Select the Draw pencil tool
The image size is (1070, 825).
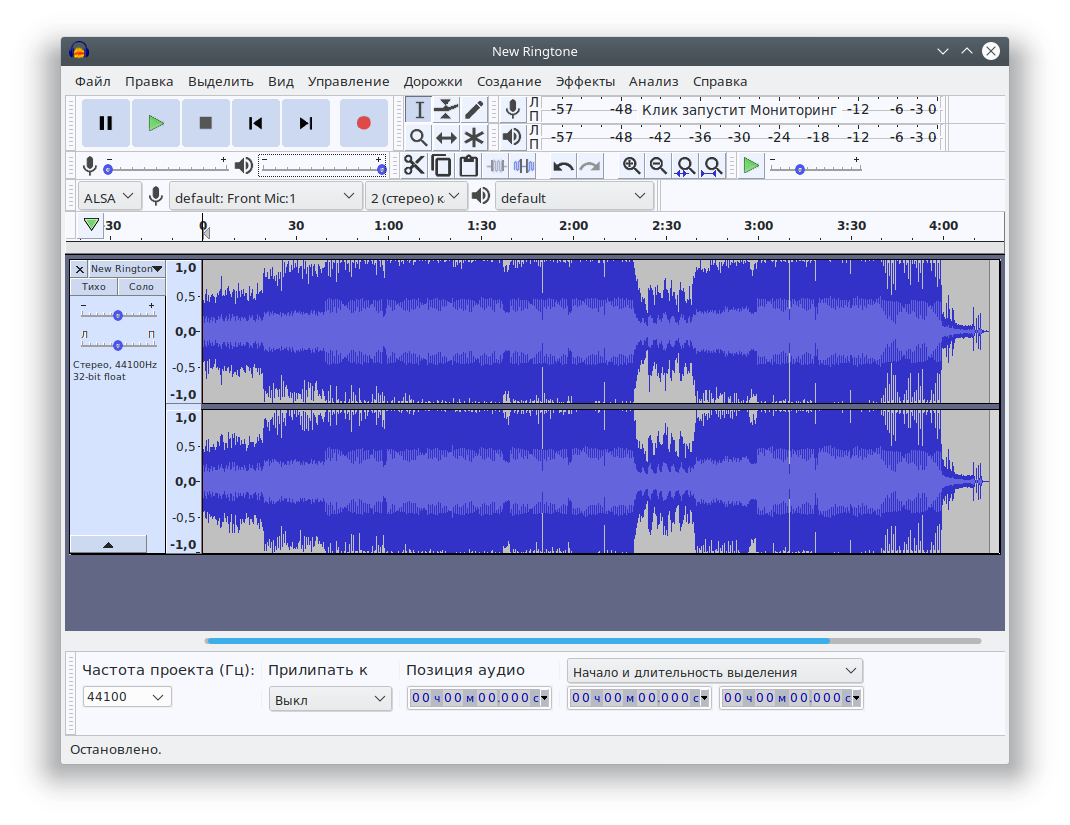tap(474, 109)
